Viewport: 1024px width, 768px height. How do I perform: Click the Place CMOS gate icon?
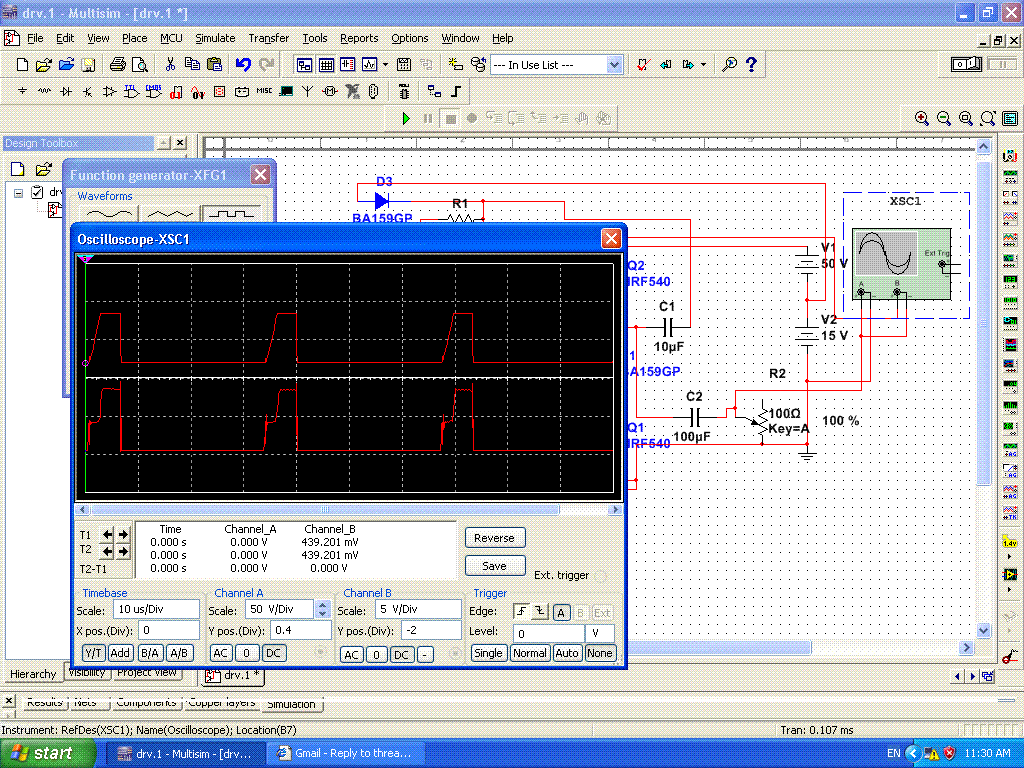tap(153, 91)
